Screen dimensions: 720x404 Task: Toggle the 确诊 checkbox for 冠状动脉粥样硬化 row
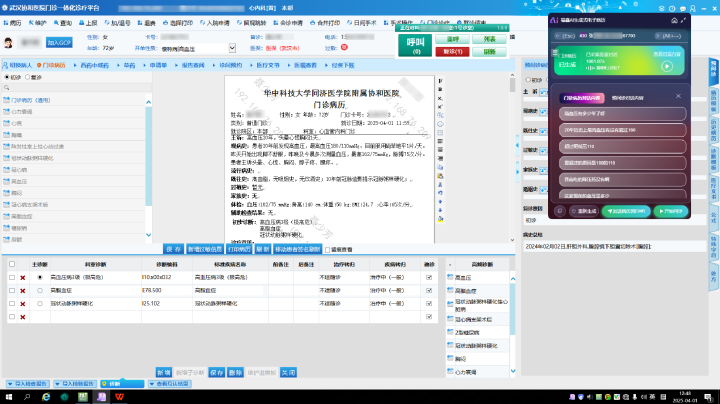pyautogui.click(x=429, y=303)
